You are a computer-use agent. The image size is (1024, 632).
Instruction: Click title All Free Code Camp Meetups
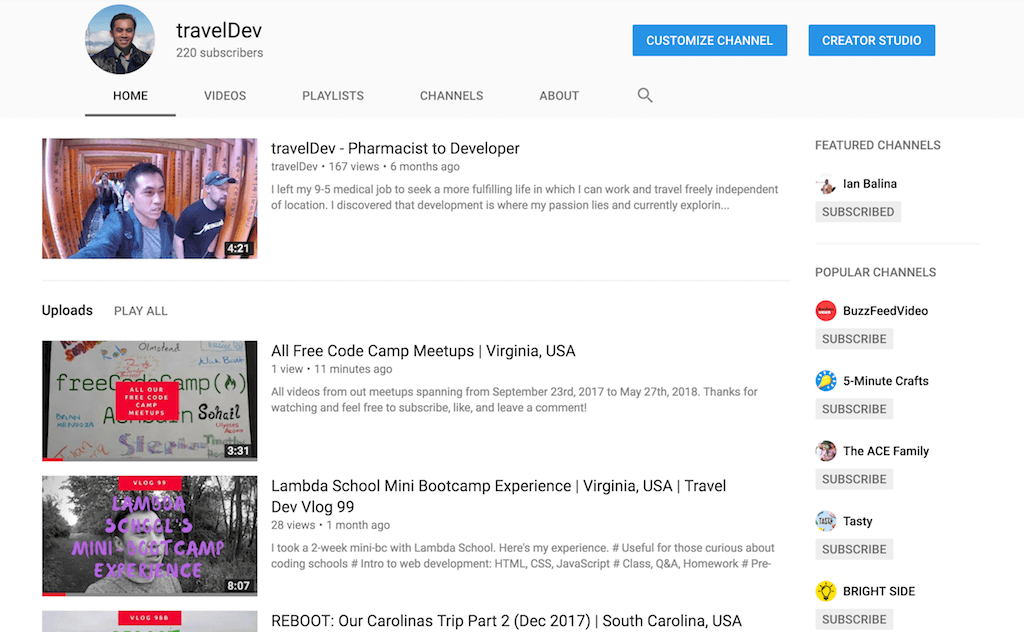[x=423, y=351]
